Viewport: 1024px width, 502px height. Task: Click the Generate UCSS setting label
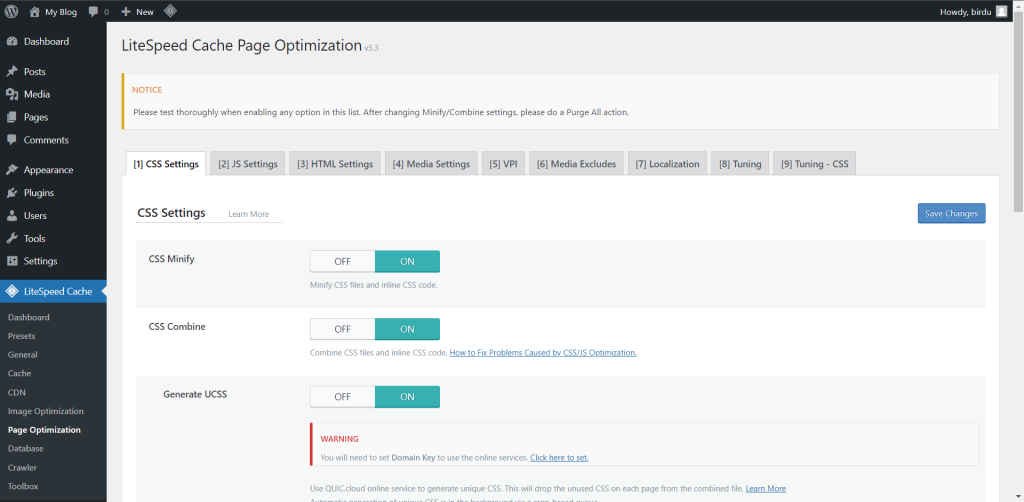195,394
